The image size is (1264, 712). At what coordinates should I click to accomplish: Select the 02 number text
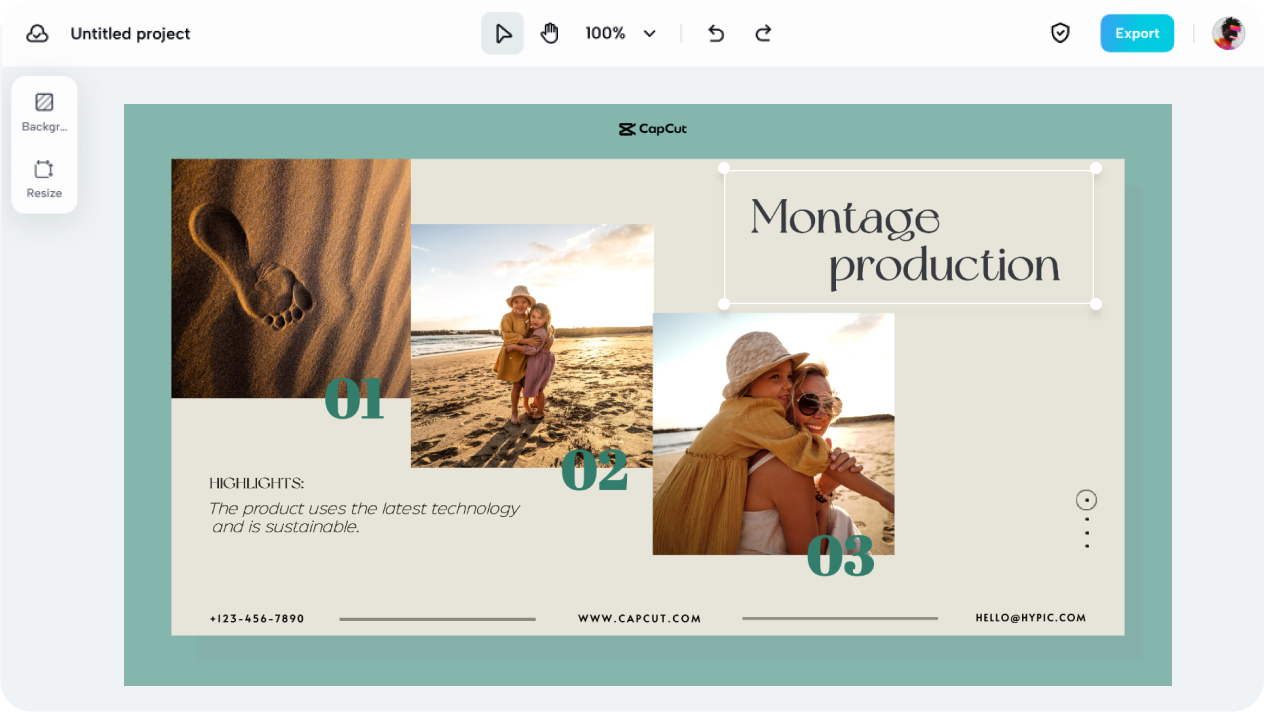click(594, 470)
